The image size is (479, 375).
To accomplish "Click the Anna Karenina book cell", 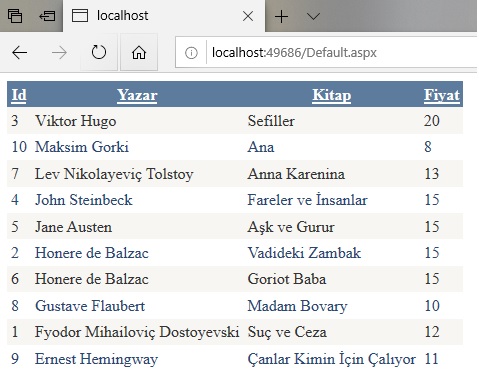I will 296,174.
